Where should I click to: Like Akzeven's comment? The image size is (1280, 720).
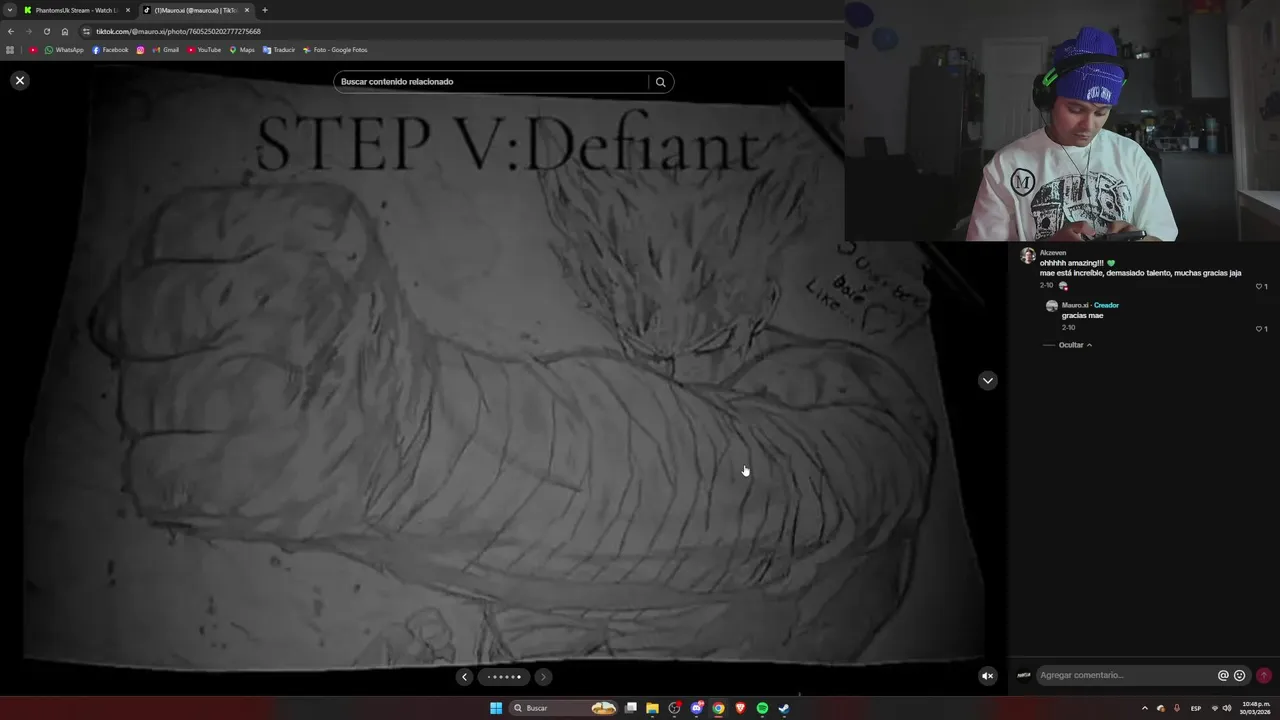pyautogui.click(x=1261, y=286)
